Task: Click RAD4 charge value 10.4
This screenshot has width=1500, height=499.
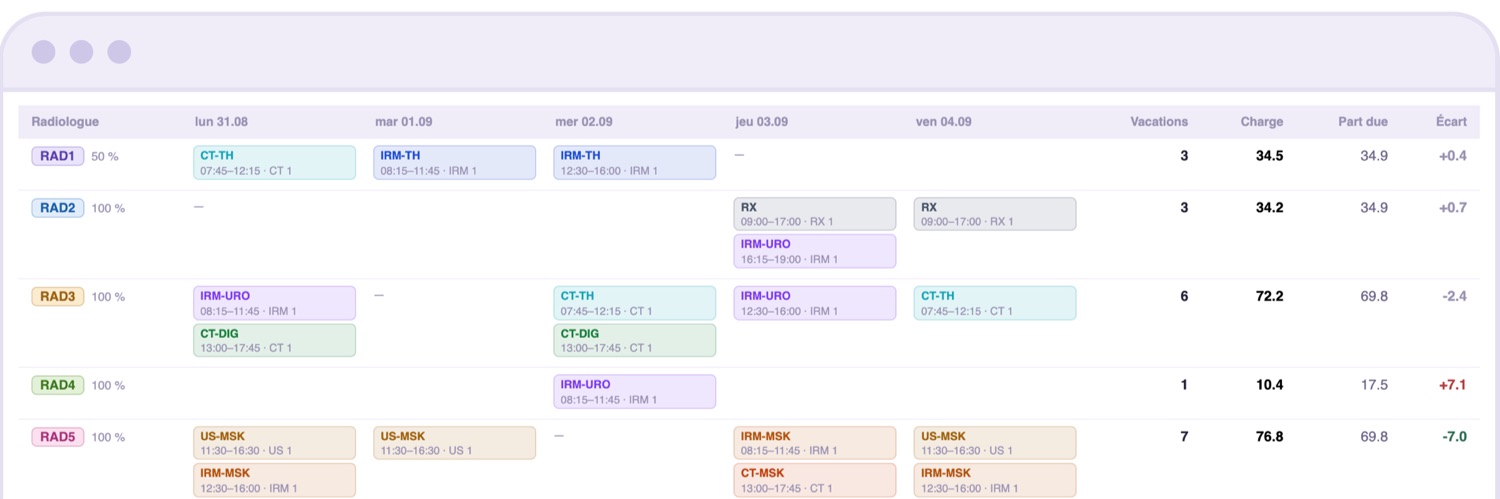Action: 1270,385
